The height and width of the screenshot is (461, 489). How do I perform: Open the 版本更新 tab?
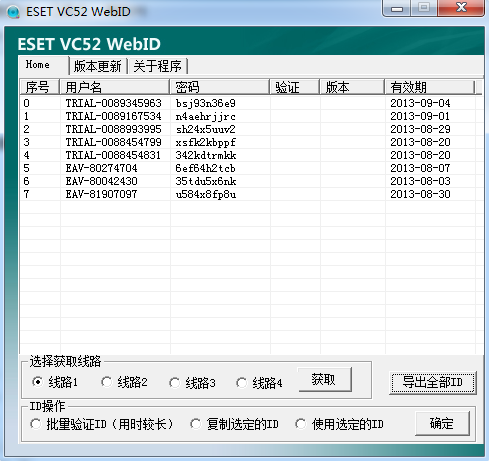click(x=98, y=66)
